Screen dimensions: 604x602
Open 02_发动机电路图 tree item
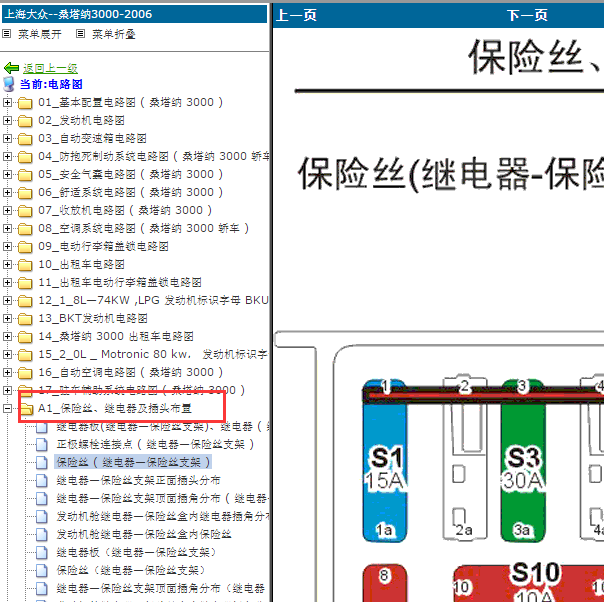81,121
